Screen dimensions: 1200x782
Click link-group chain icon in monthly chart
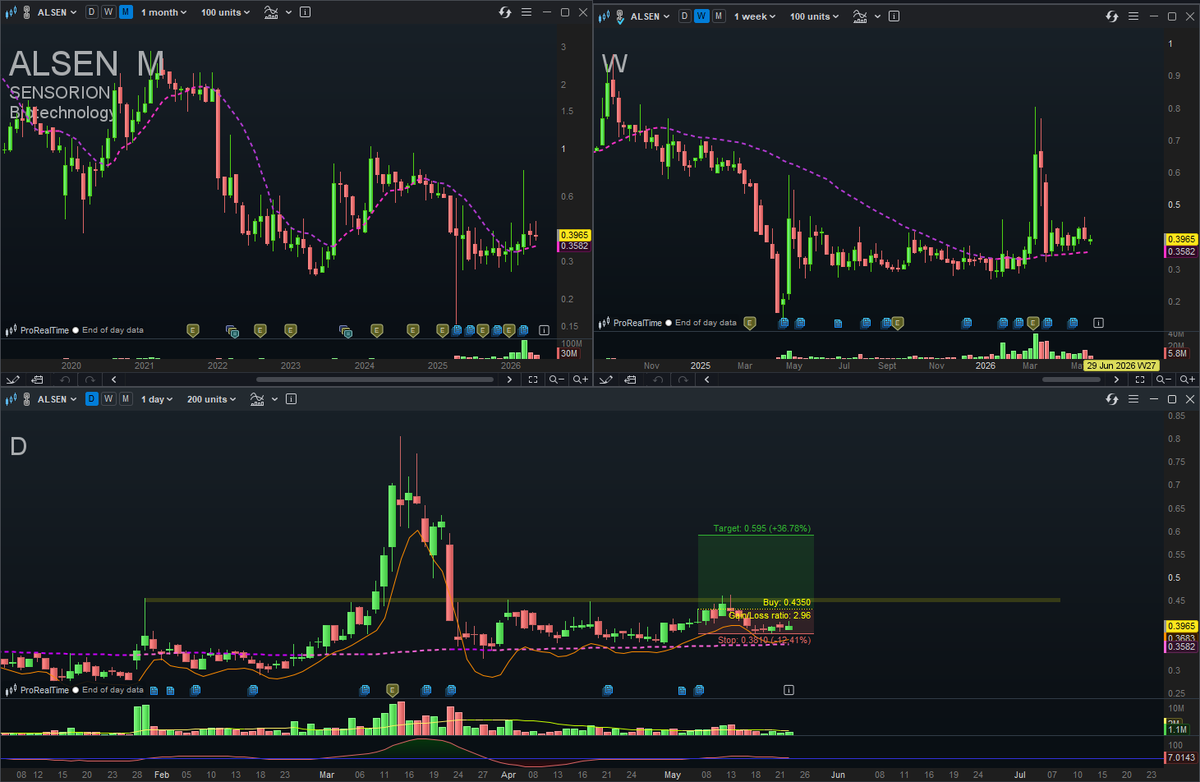28,13
